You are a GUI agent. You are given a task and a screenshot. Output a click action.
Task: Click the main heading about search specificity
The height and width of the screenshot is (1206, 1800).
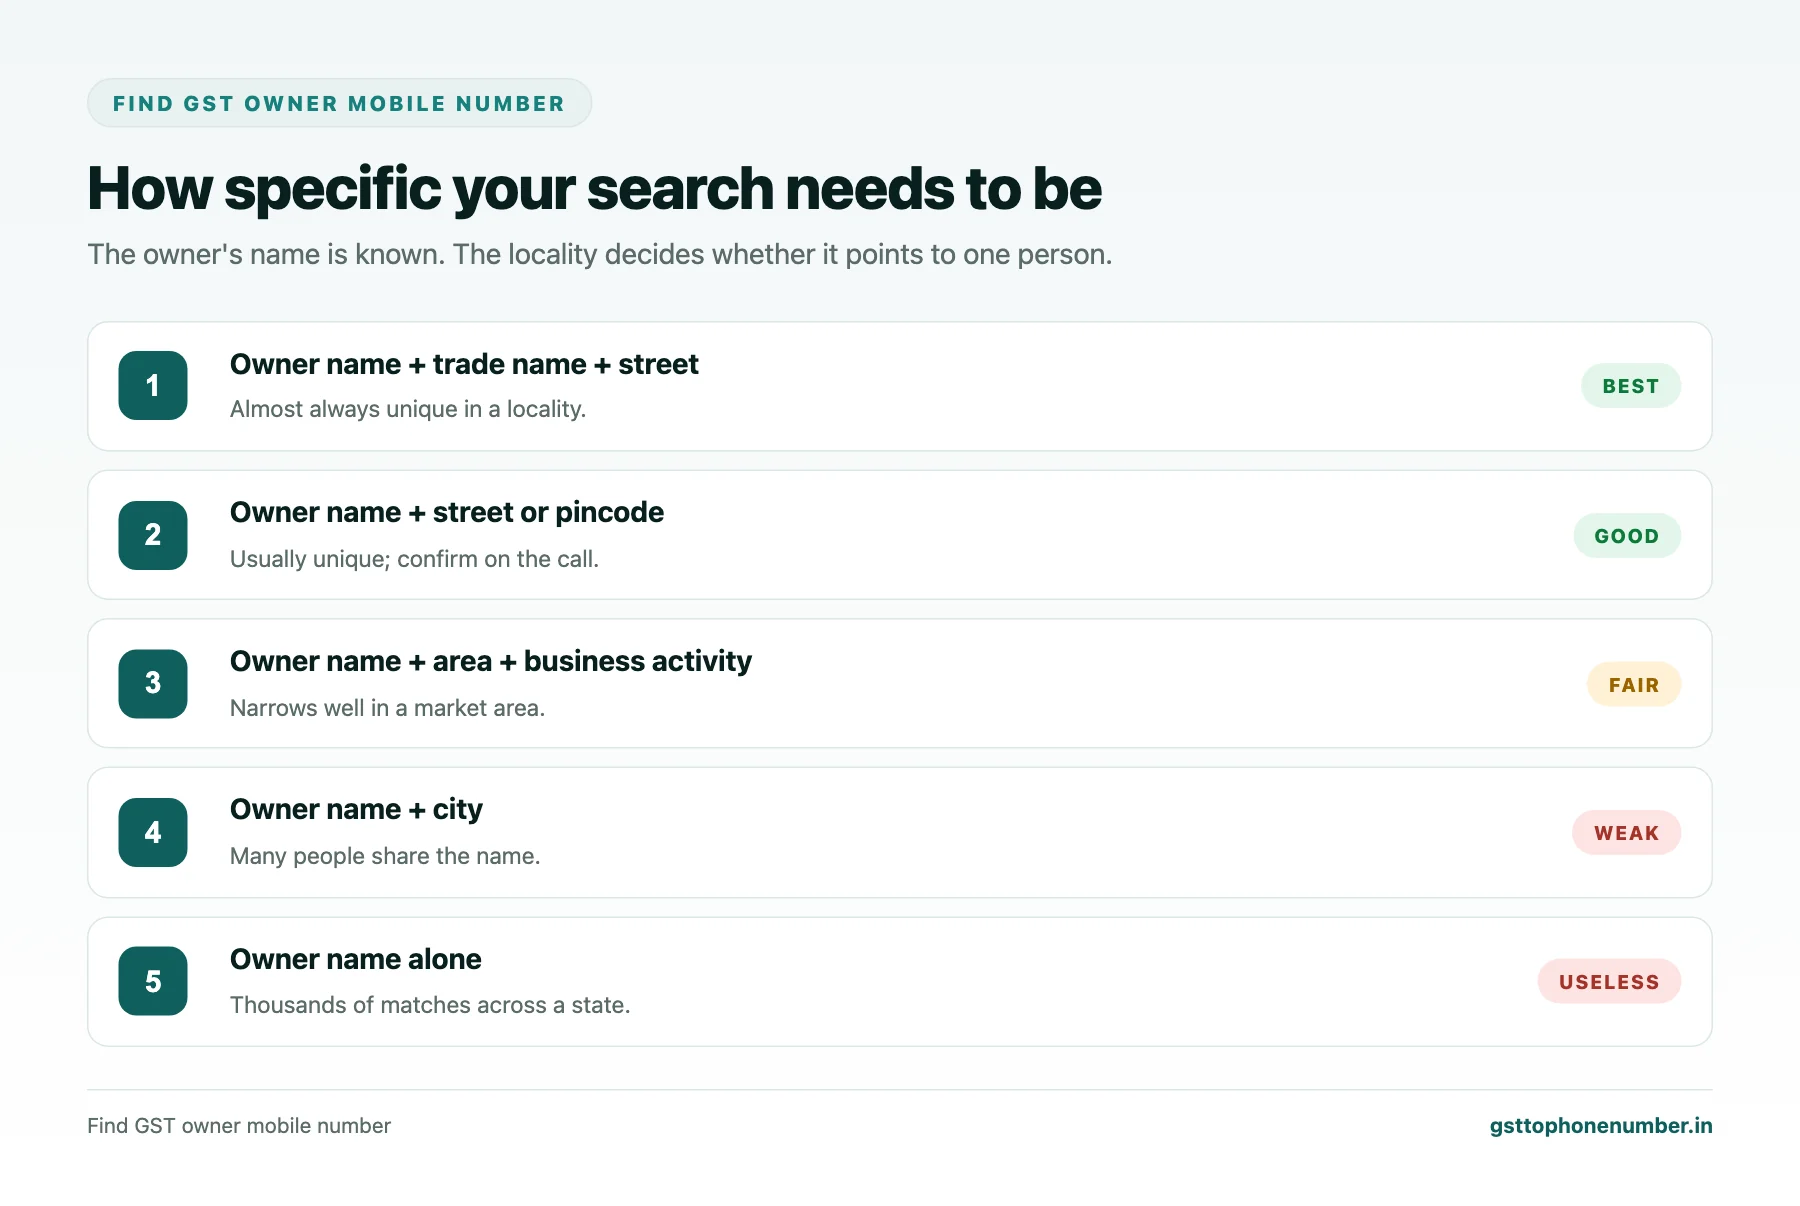[x=594, y=188]
